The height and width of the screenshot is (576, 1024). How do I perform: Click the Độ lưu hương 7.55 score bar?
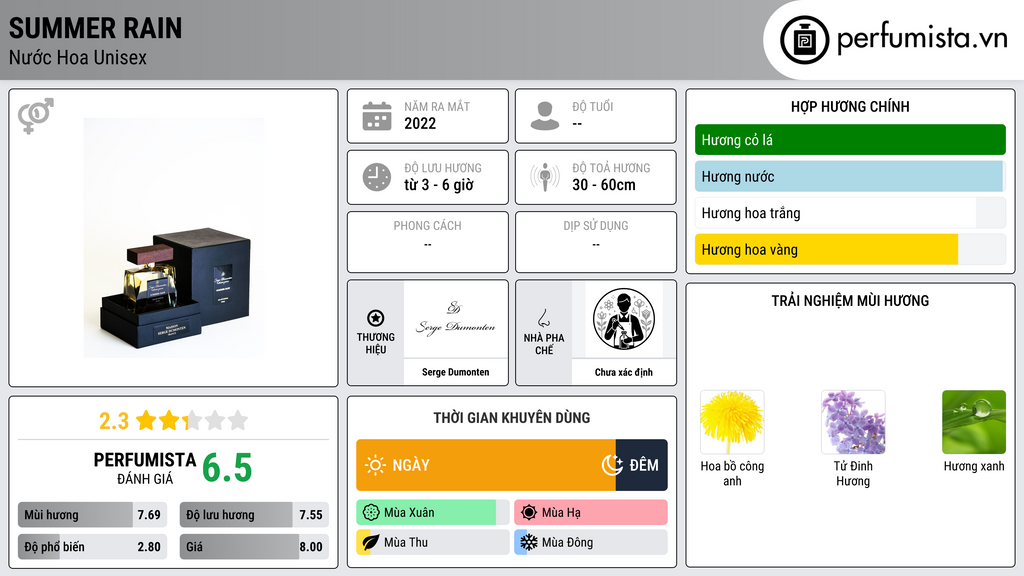(254, 515)
